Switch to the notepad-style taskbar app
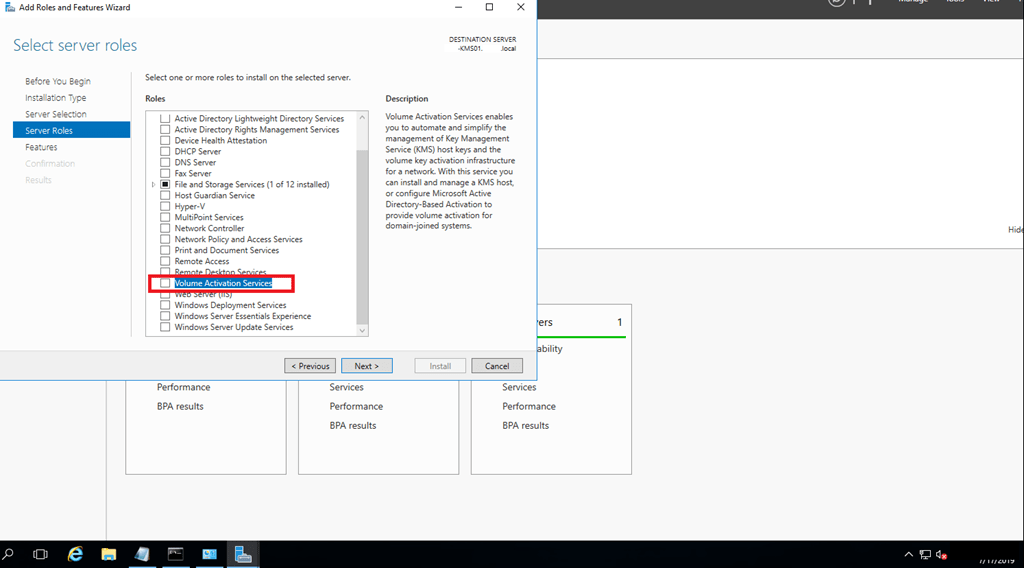Screen dimensions: 1024x568 (142, 554)
